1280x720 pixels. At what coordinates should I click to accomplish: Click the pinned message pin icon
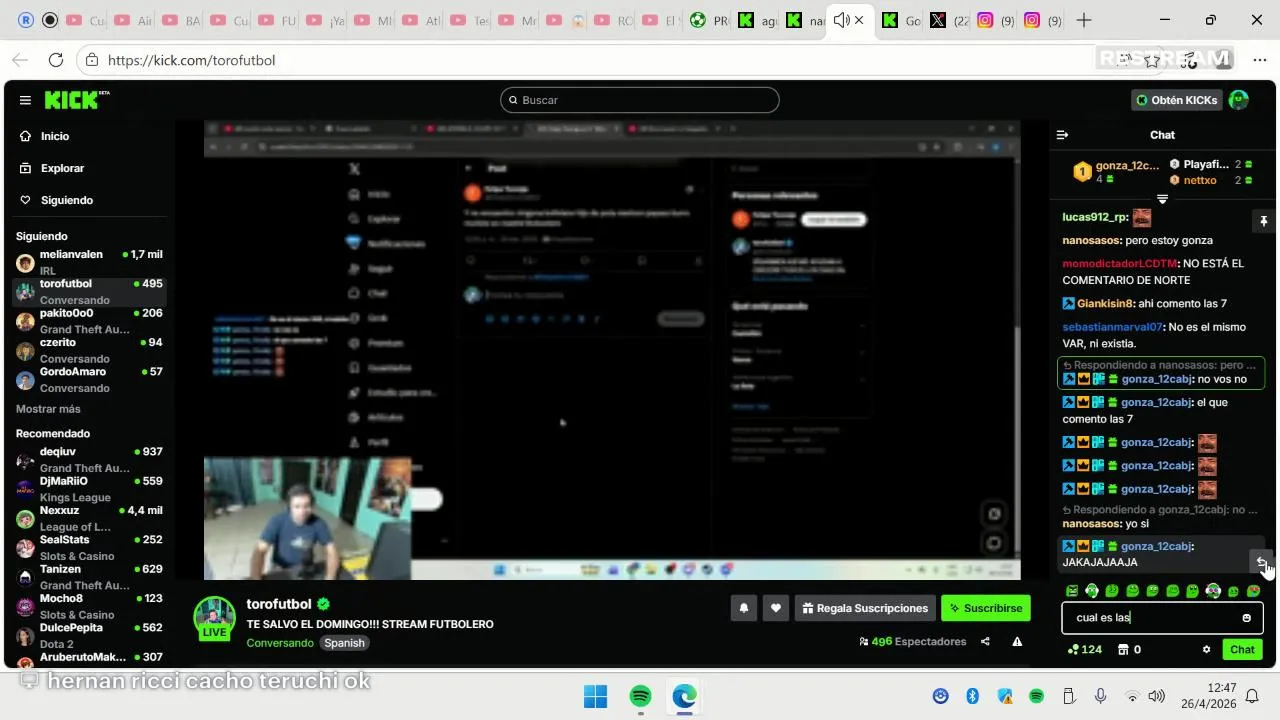coord(1263,221)
